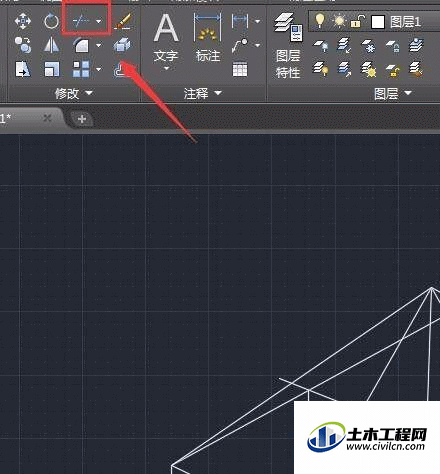The height and width of the screenshot is (474, 440).
Task: Insert a Table using the table icon
Action: pos(240,69)
